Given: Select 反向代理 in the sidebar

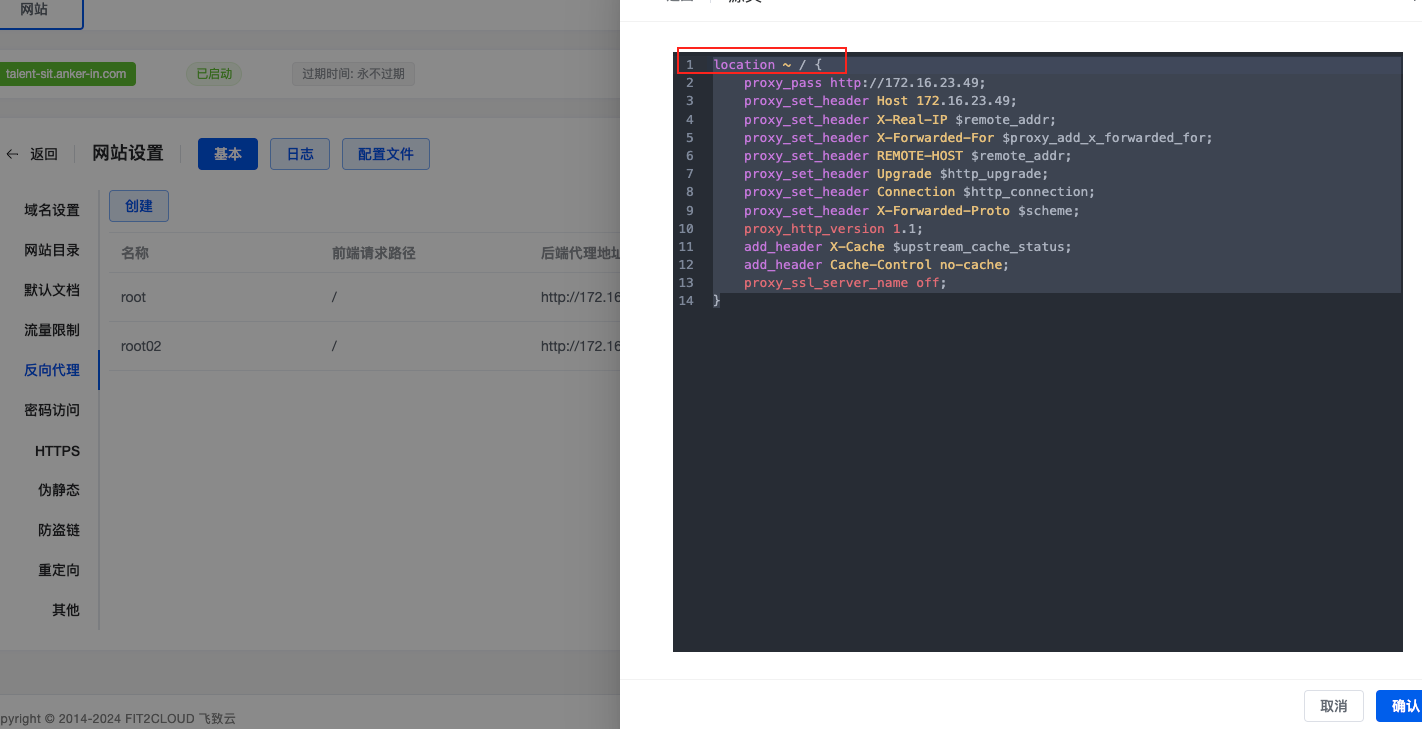Looking at the screenshot, I should (x=52, y=370).
